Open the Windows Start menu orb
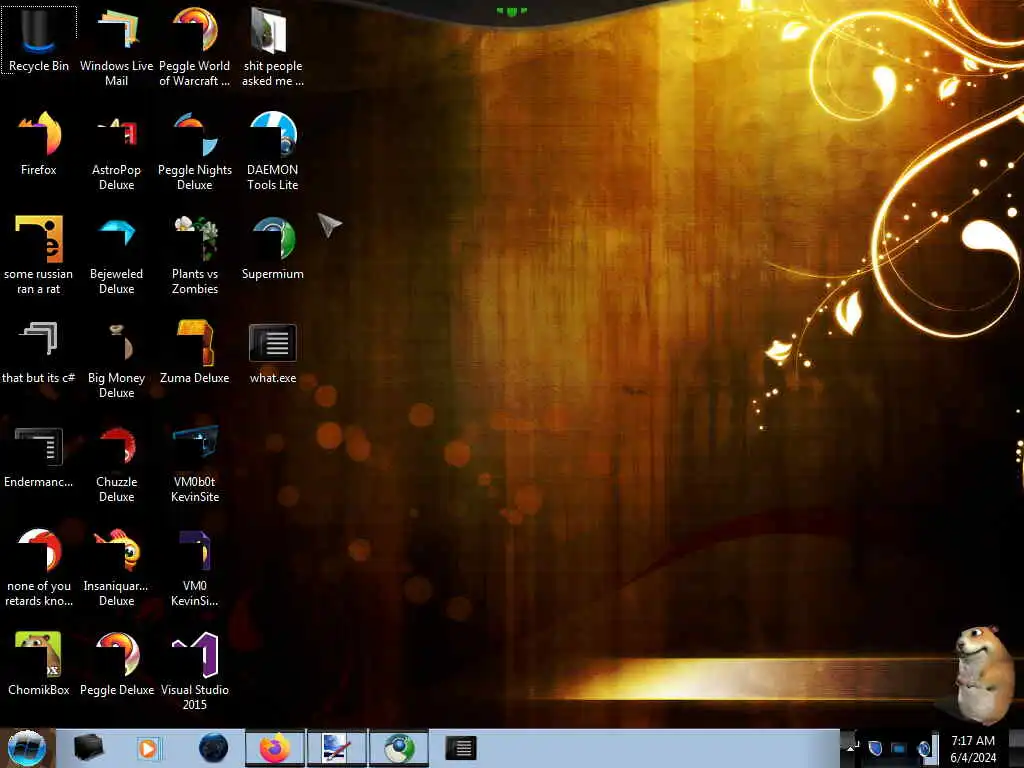 (27, 748)
